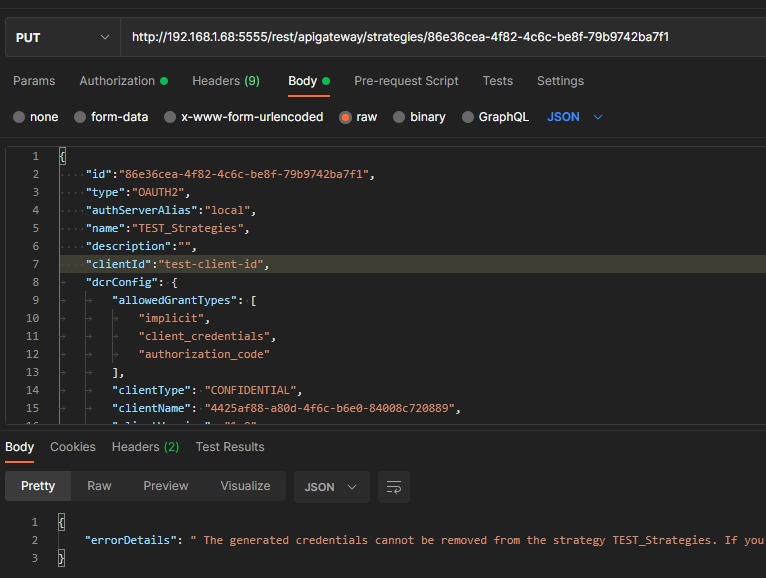Go to Pre-request Script tab
766x578 pixels.
click(406, 81)
